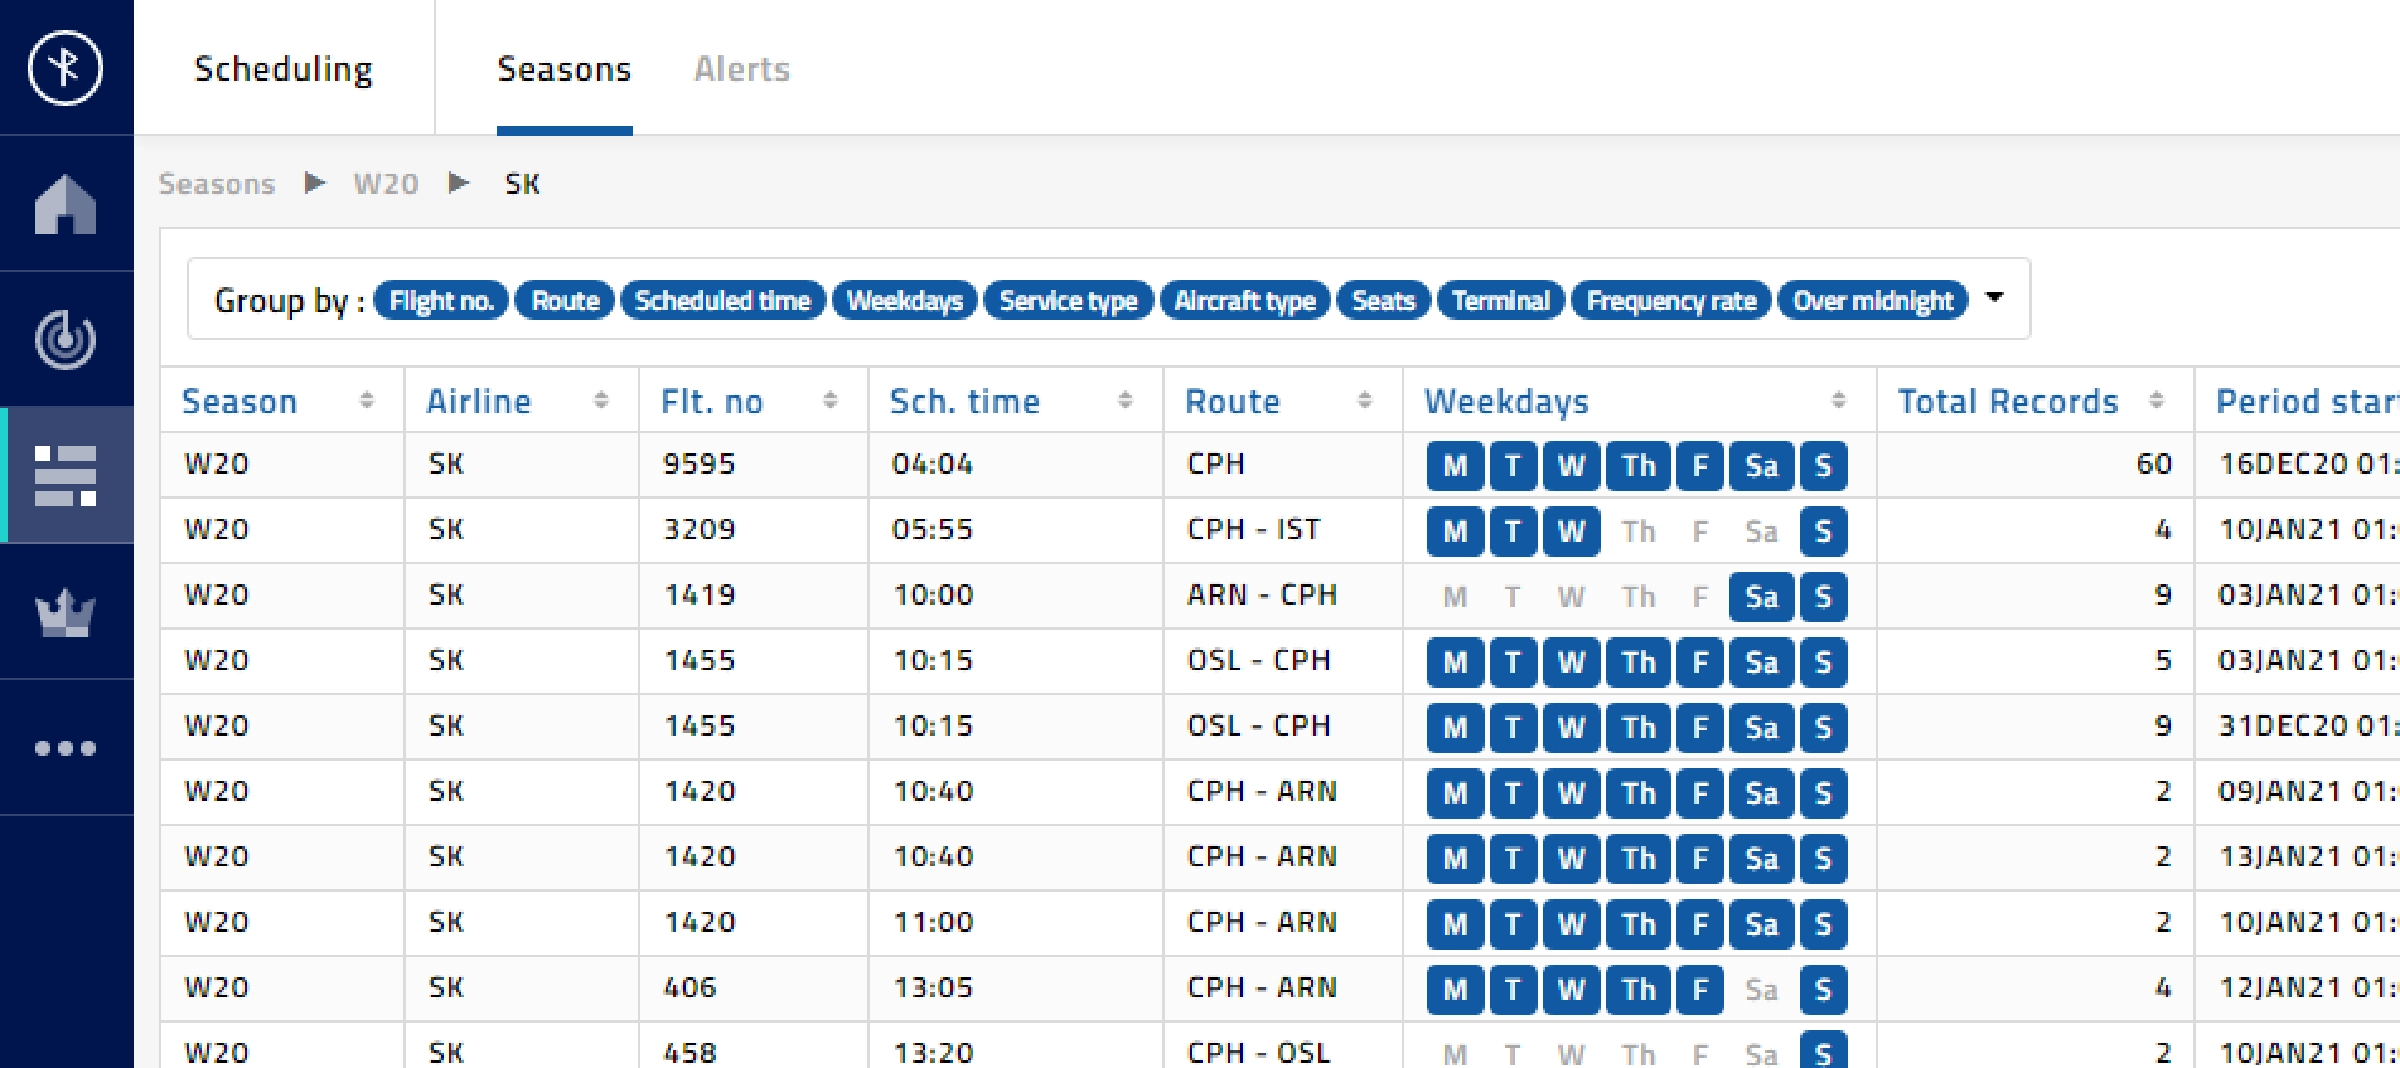Sort by Total Records column arrows
This screenshot has width=2400, height=1068.
click(2156, 401)
